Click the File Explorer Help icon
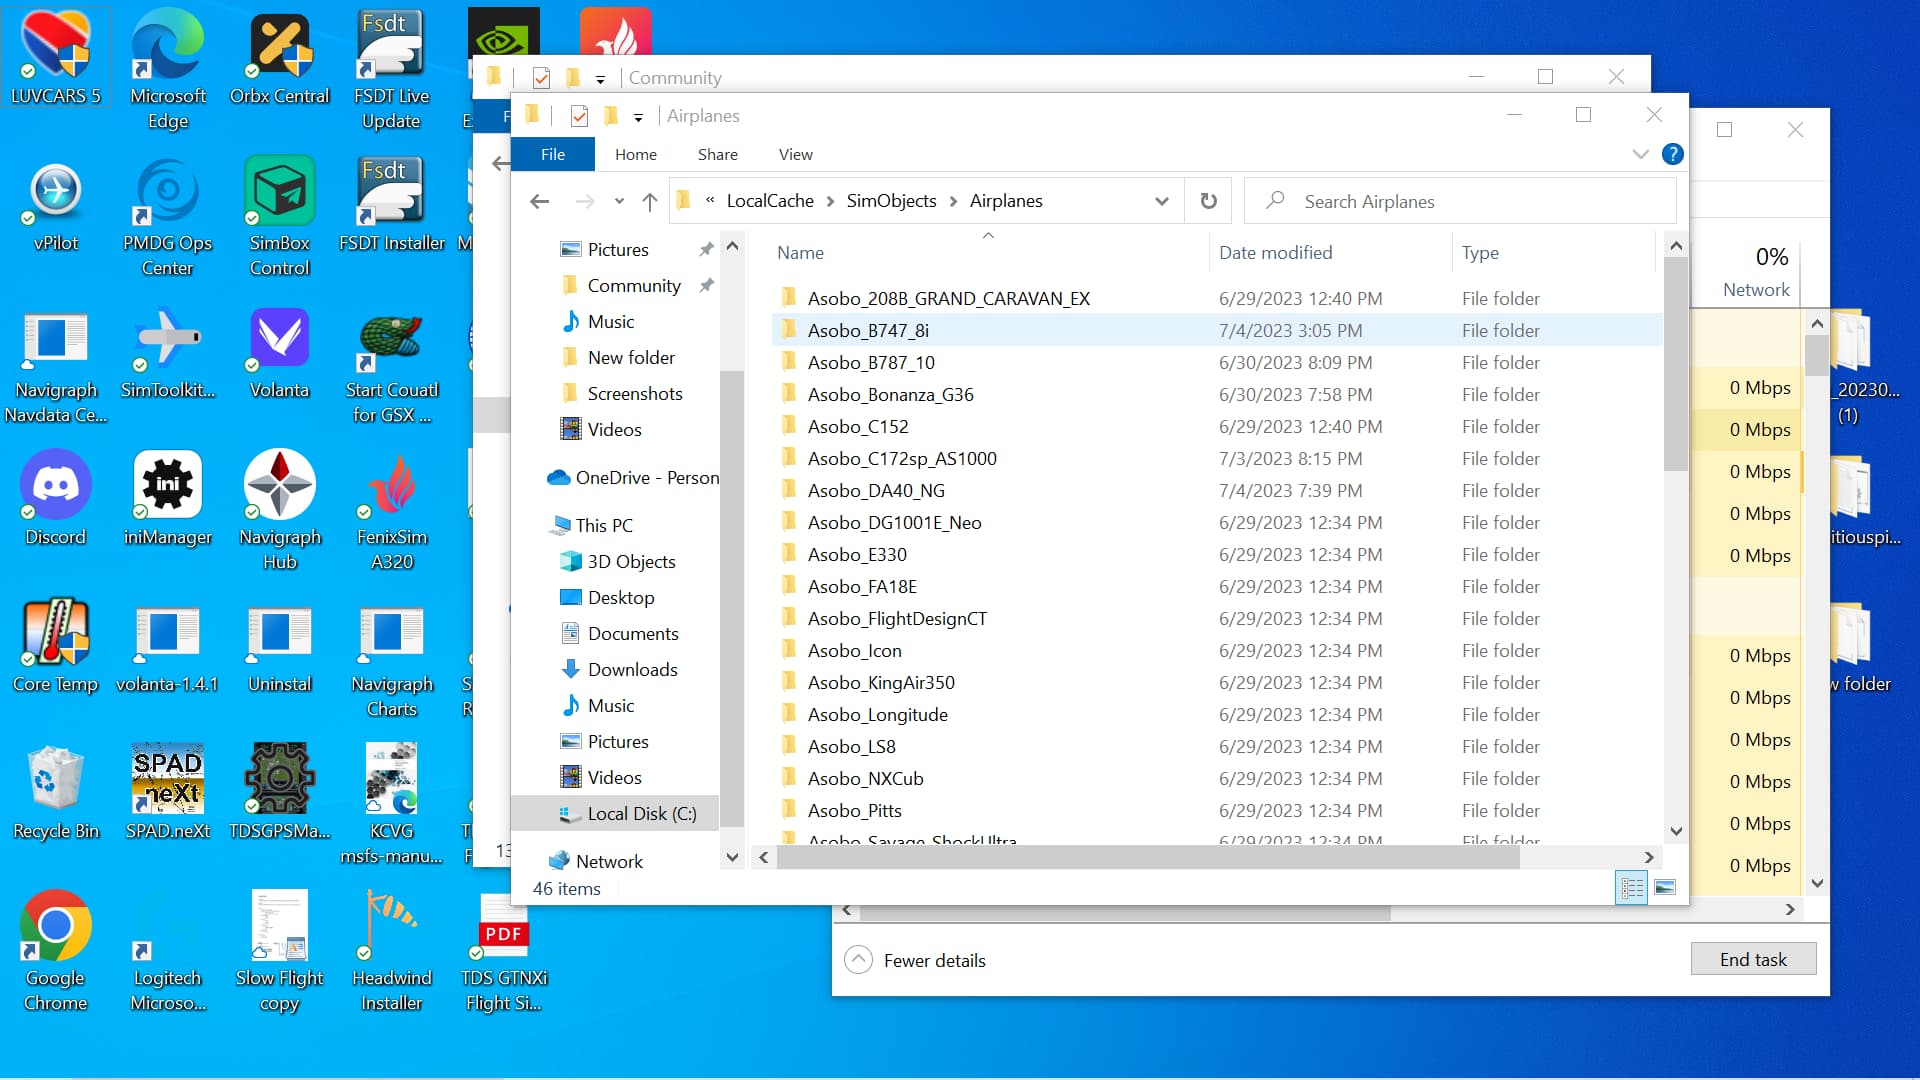This screenshot has width=1920, height=1080. coord(1672,154)
